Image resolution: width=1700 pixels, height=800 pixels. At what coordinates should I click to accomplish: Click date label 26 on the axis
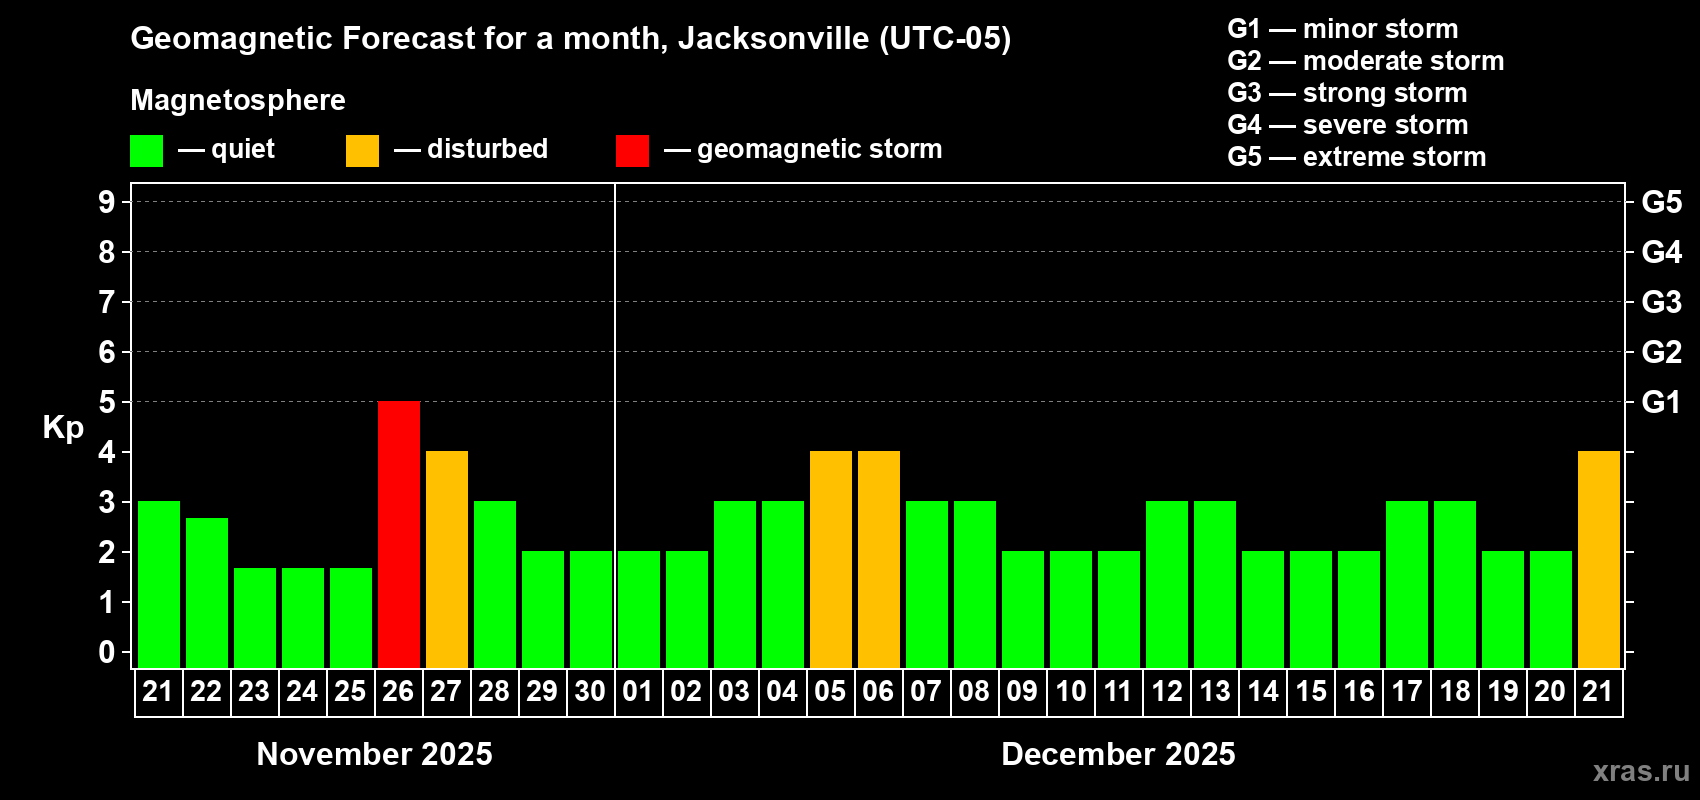coord(398,691)
